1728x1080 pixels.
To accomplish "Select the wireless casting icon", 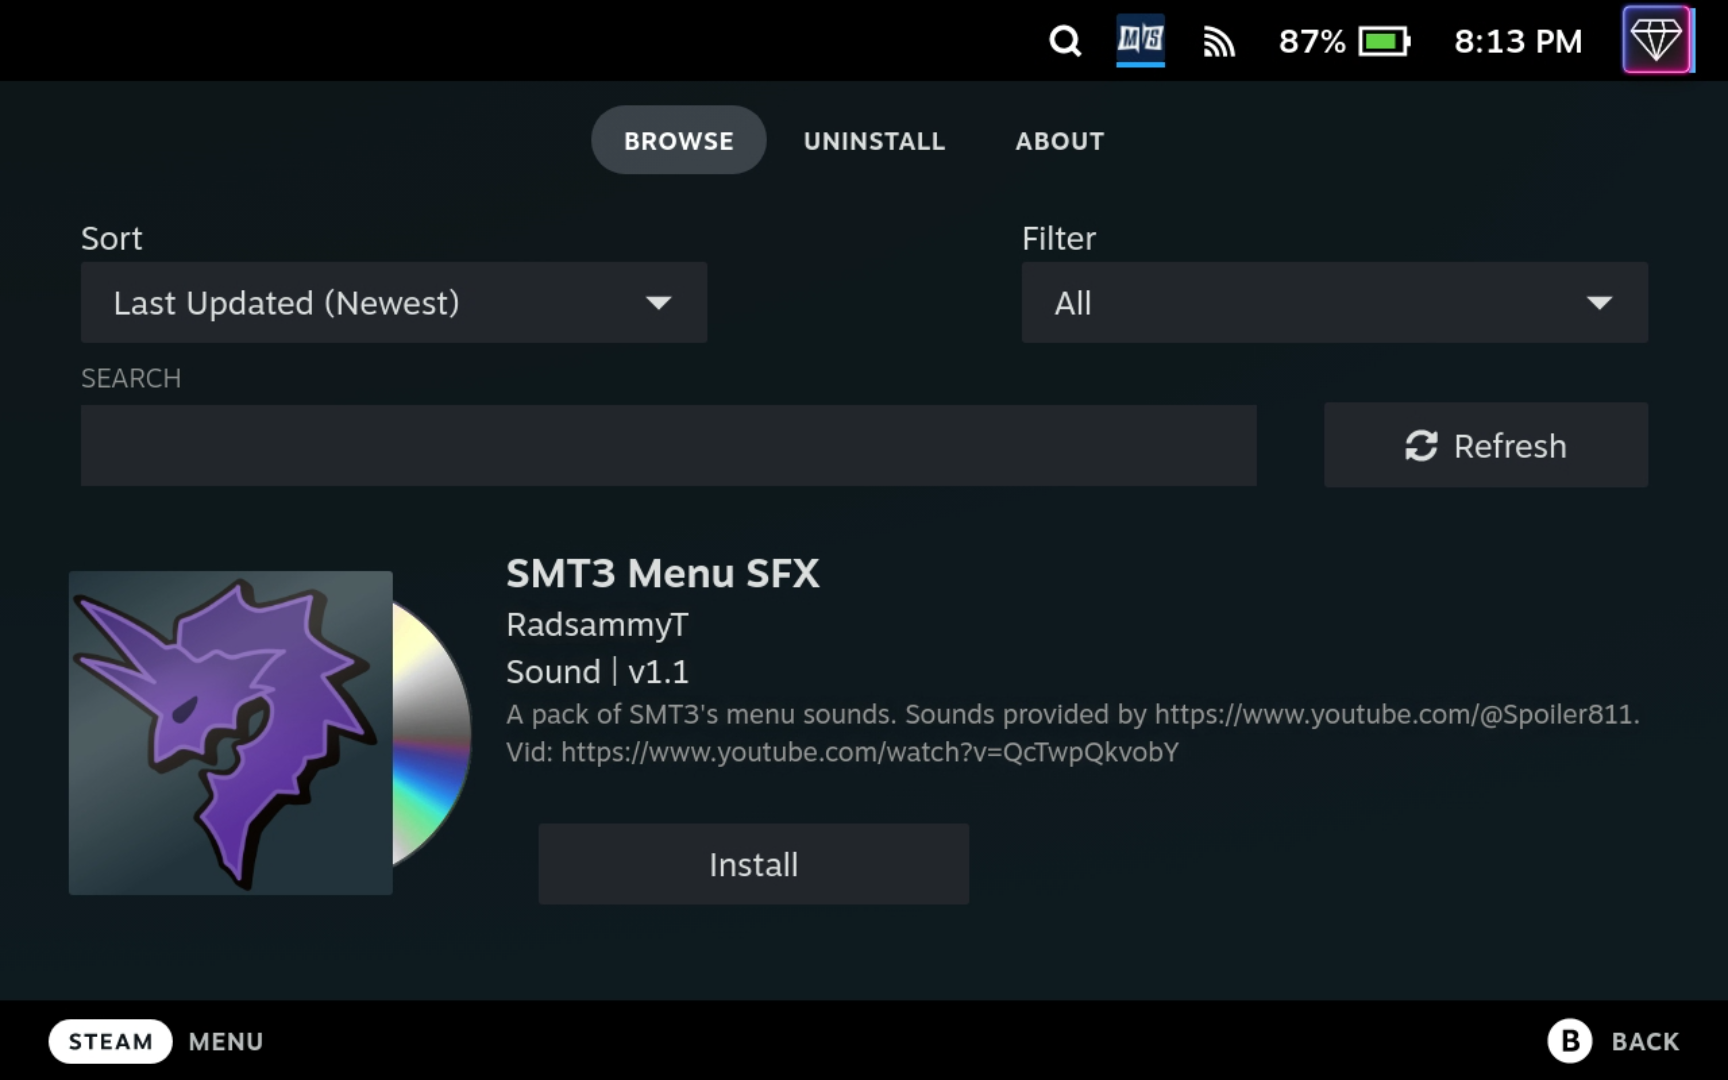I will (x=1219, y=41).
